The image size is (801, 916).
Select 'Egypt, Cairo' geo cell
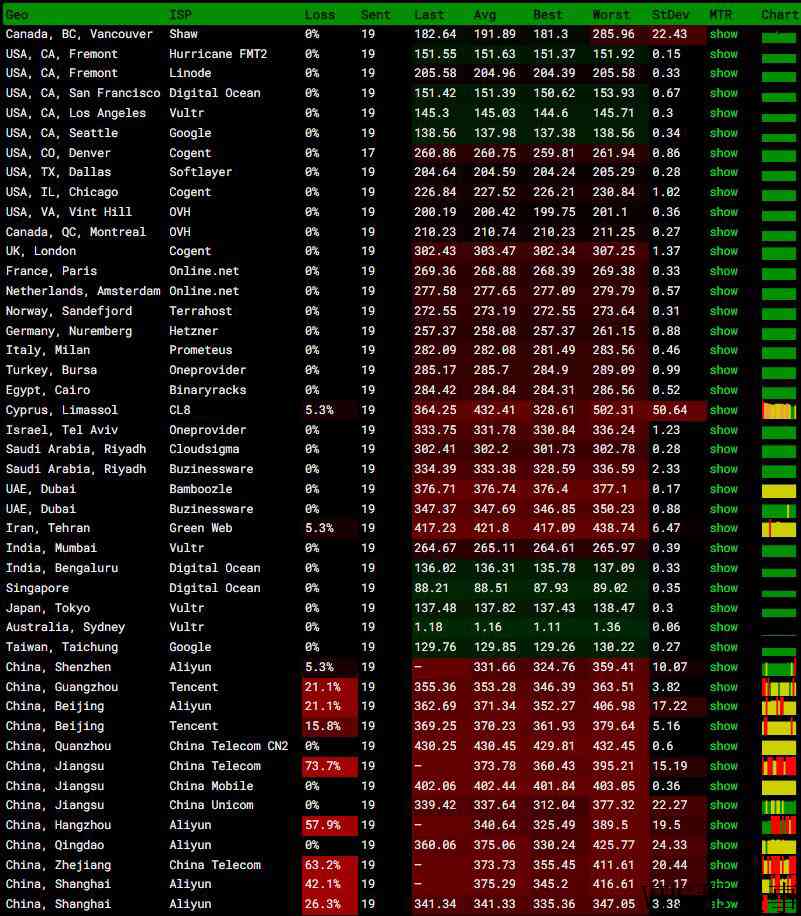point(47,390)
